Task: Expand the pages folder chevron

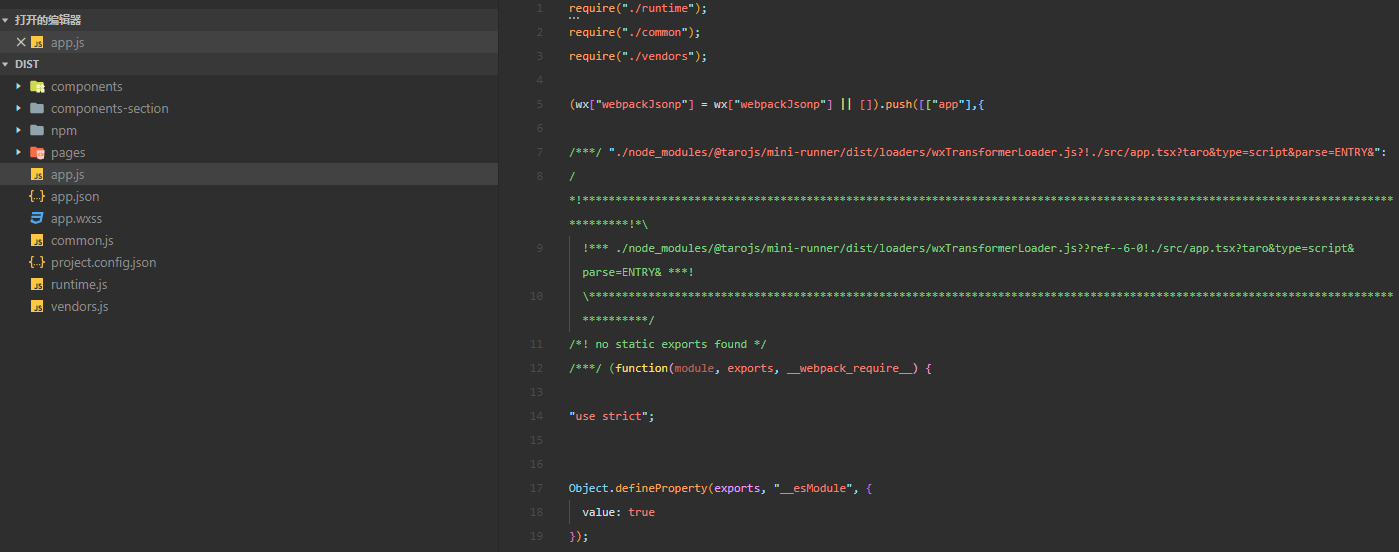Action: click(19, 152)
